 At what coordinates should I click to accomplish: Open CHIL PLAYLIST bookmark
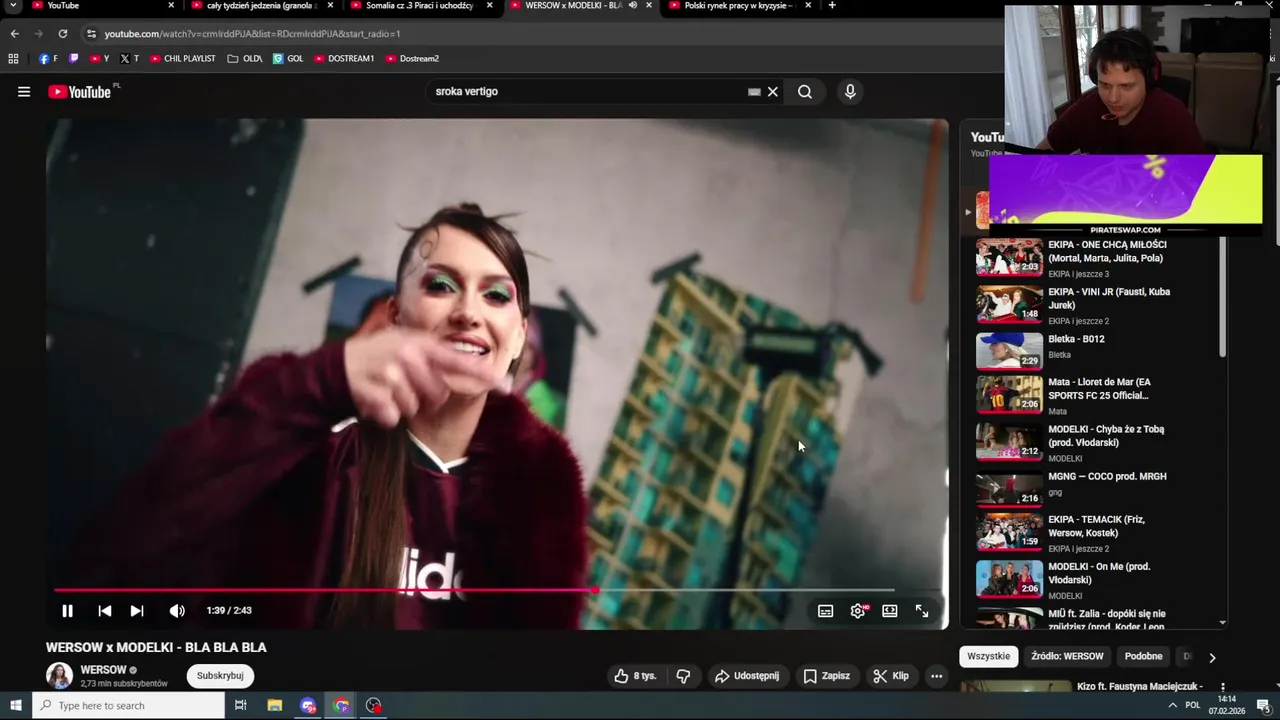point(182,59)
